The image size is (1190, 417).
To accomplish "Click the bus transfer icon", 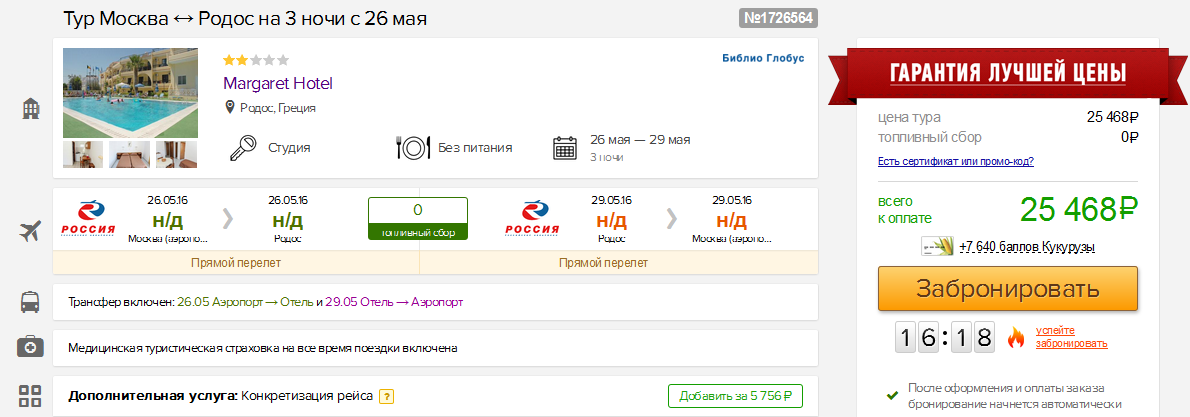I will click(x=30, y=301).
